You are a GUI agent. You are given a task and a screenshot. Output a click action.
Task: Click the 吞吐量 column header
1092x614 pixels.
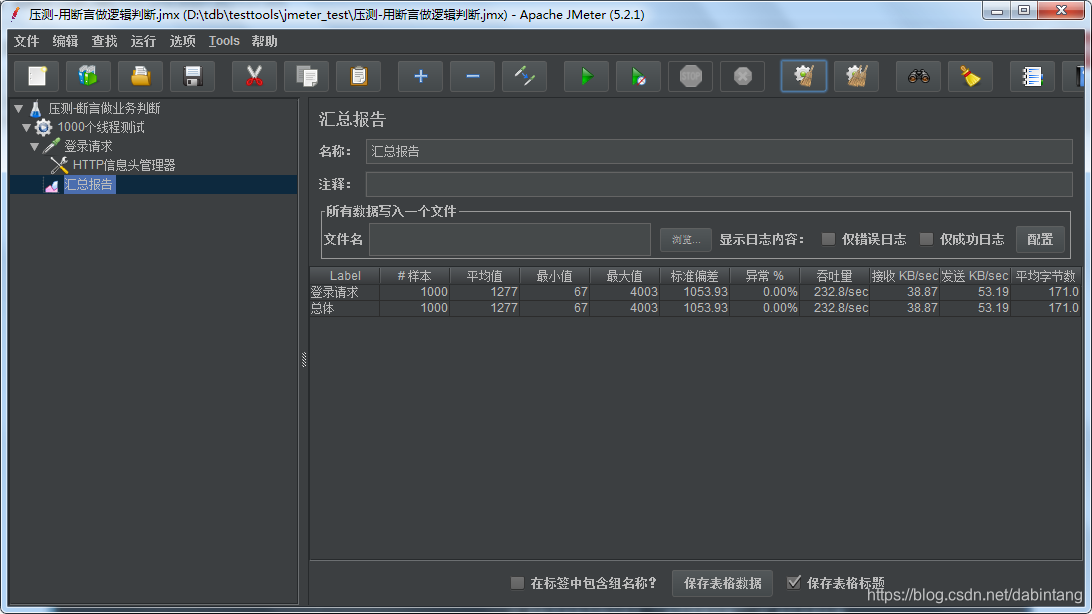point(834,276)
